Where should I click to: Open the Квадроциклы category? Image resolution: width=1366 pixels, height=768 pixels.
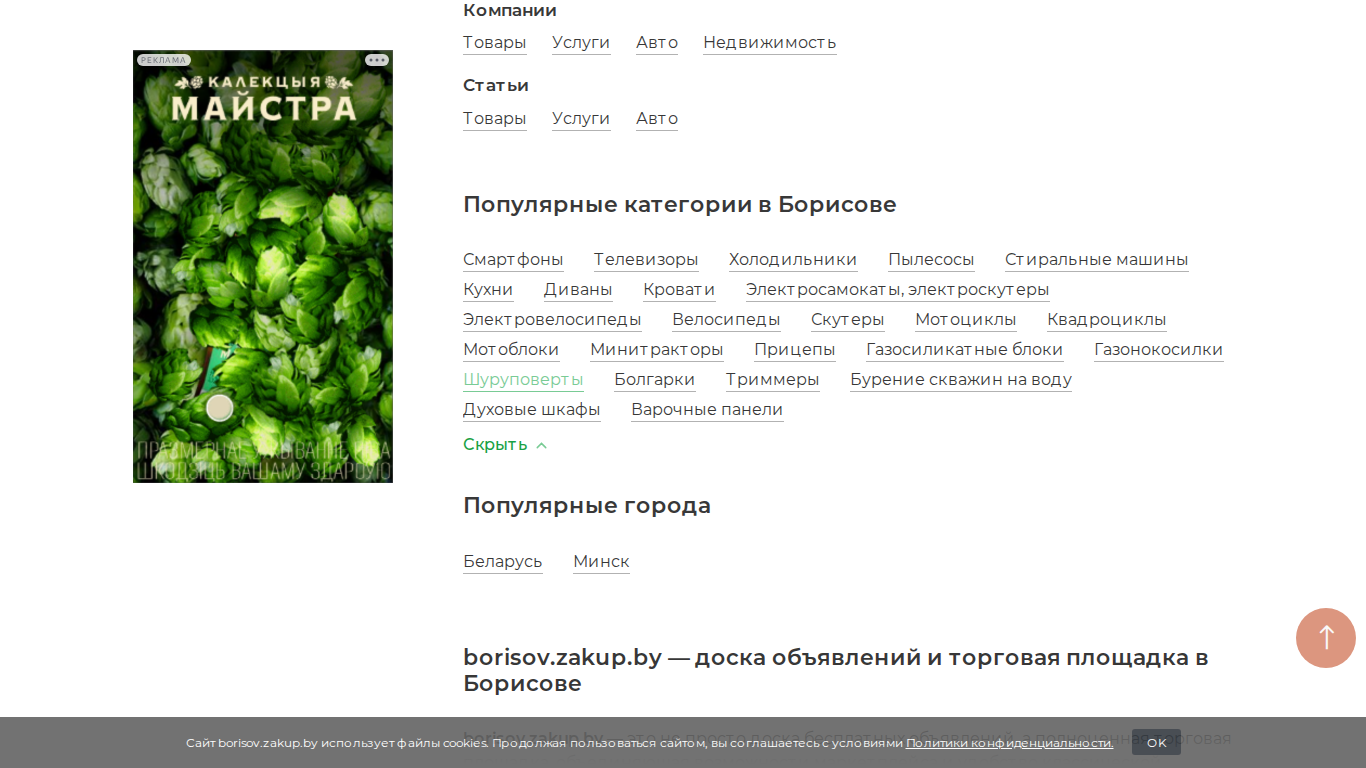(x=1107, y=320)
